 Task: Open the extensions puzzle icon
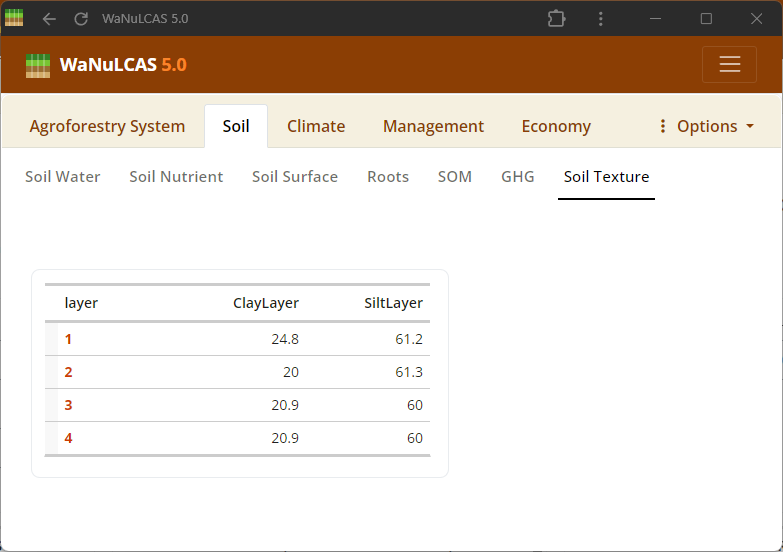click(556, 19)
